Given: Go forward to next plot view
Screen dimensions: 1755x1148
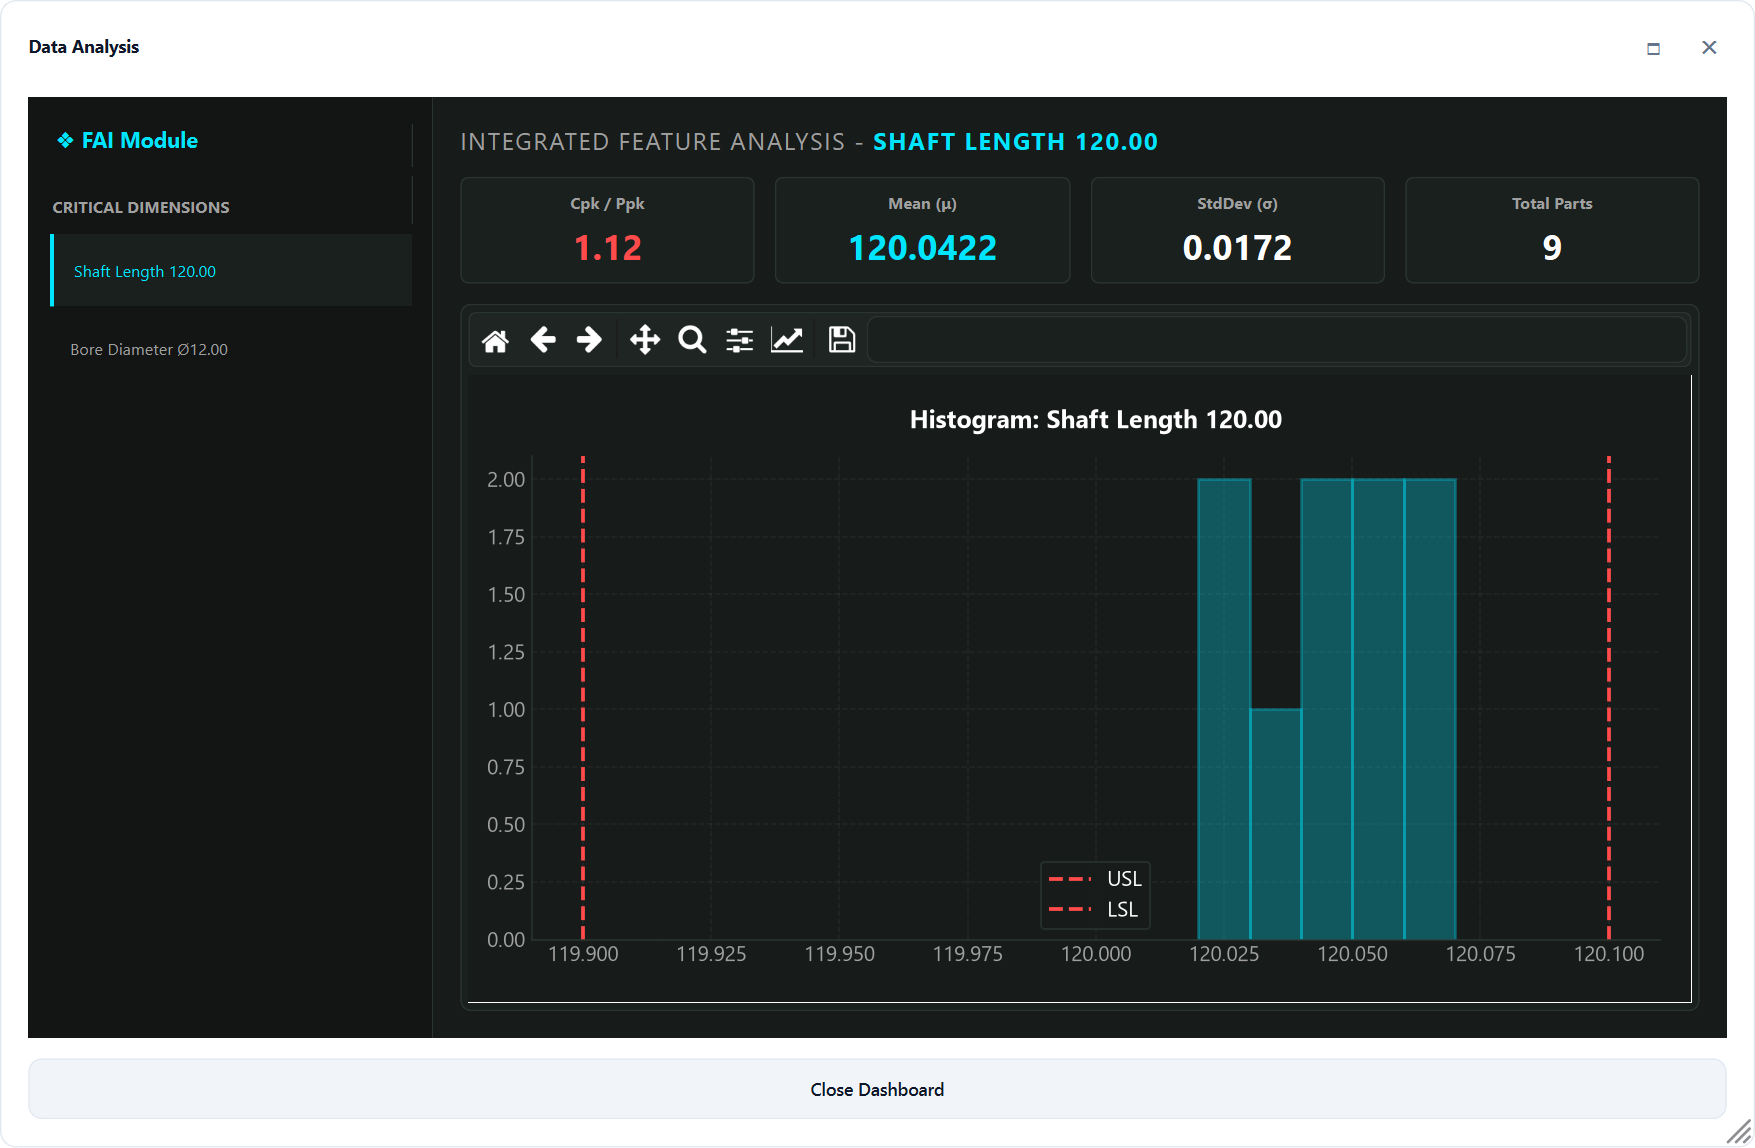Looking at the screenshot, I should point(590,340).
